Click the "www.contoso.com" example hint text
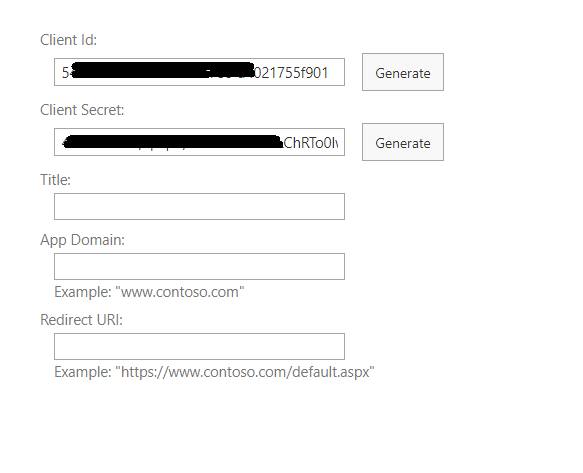This screenshot has width=583, height=473. click(x=180, y=292)
